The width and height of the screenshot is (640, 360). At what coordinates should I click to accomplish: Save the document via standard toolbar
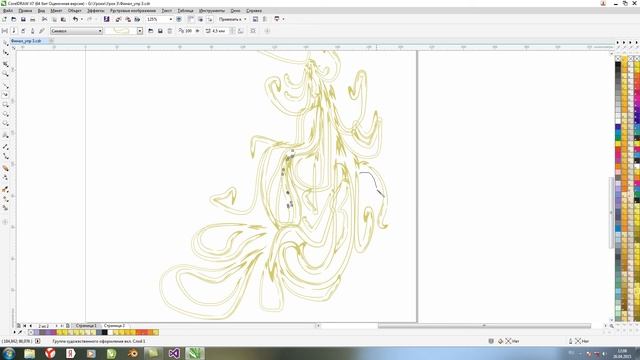(23, 19)
